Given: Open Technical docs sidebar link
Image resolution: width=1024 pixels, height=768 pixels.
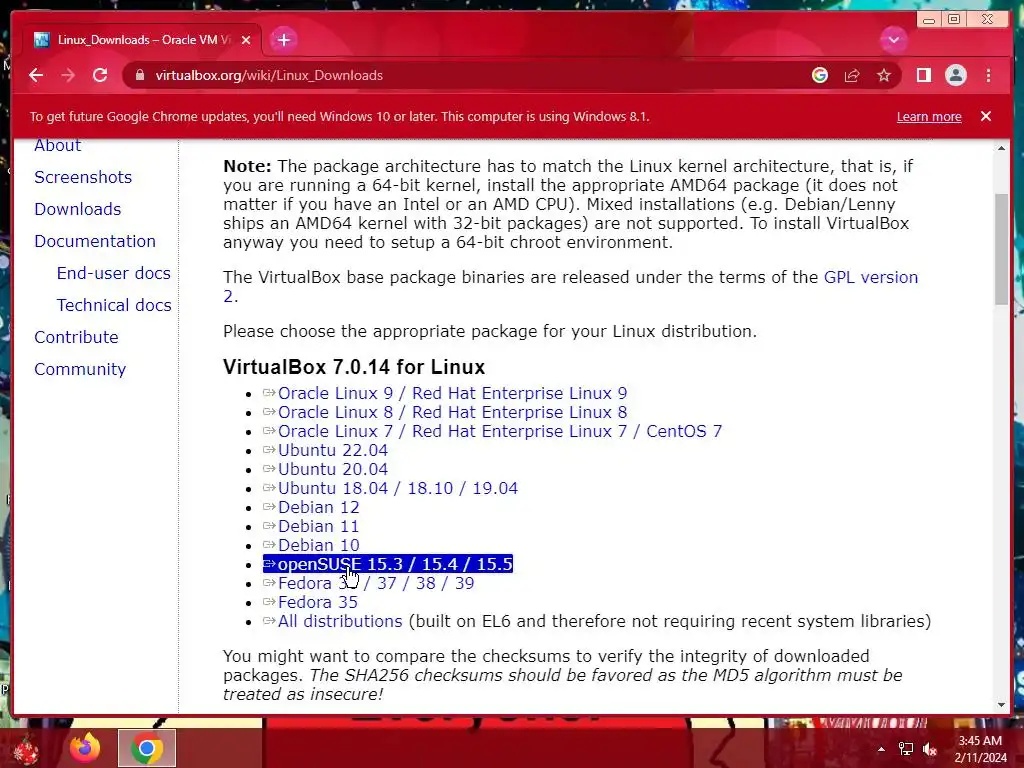Looking at the screenshot, I should pos(114,305).
